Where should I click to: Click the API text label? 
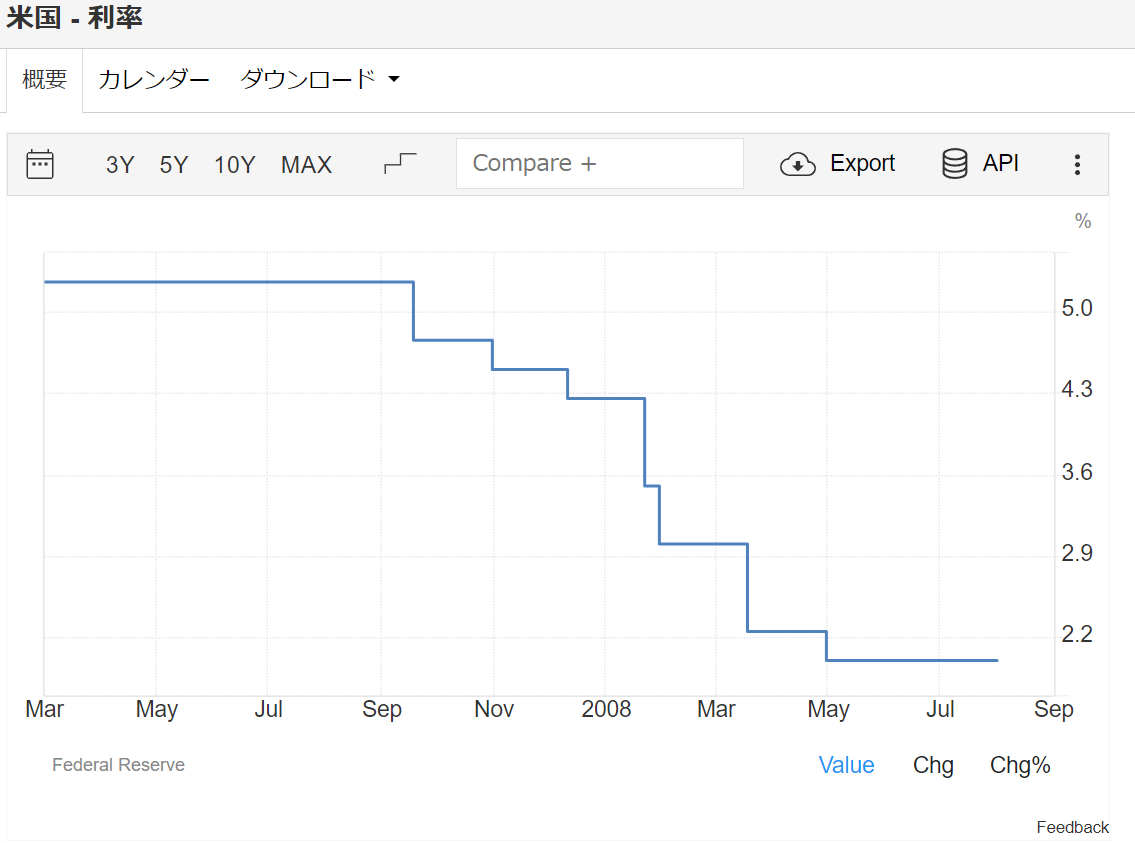click(1001, 164)
